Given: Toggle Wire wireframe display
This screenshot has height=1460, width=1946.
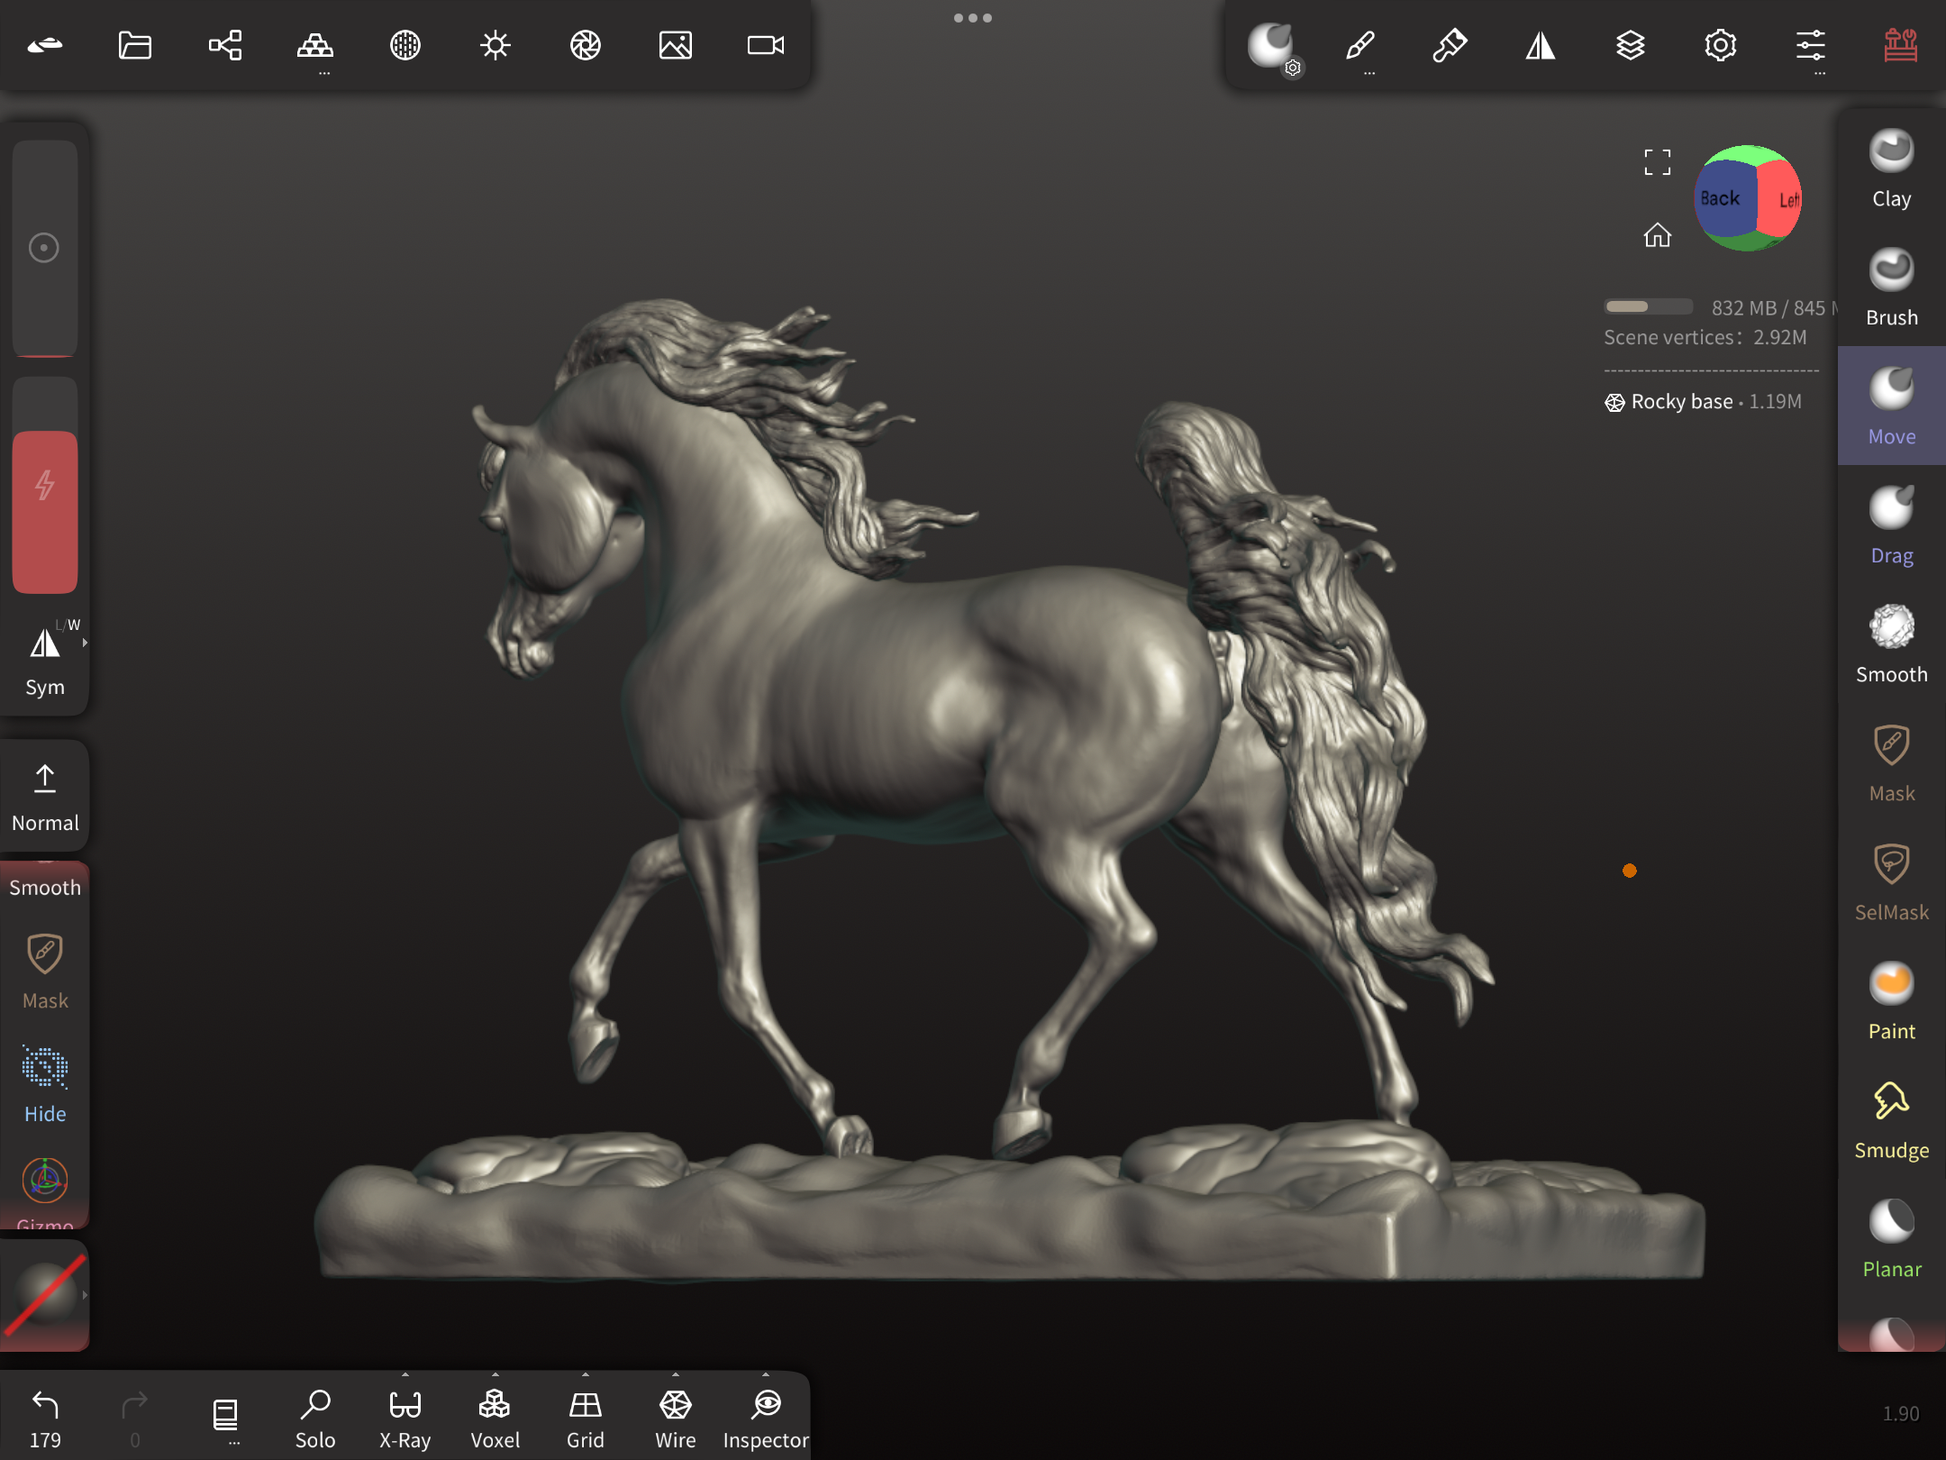Looking at the screenshot, I should [675, 1416].
